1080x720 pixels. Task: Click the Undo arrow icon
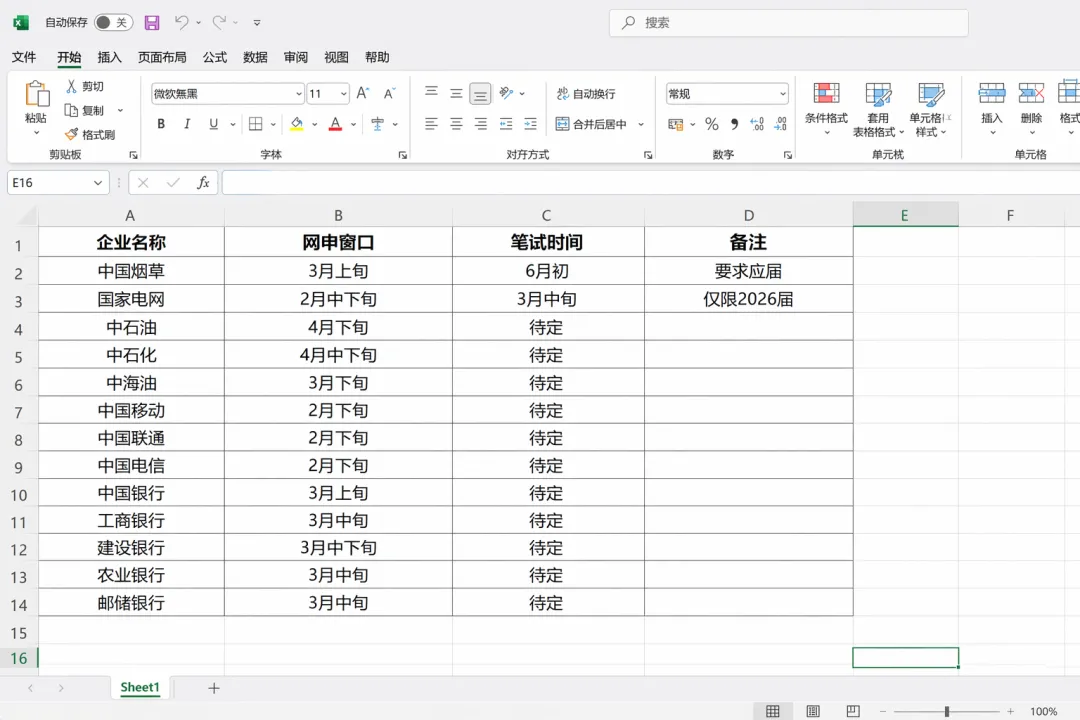tap(181, 23)
